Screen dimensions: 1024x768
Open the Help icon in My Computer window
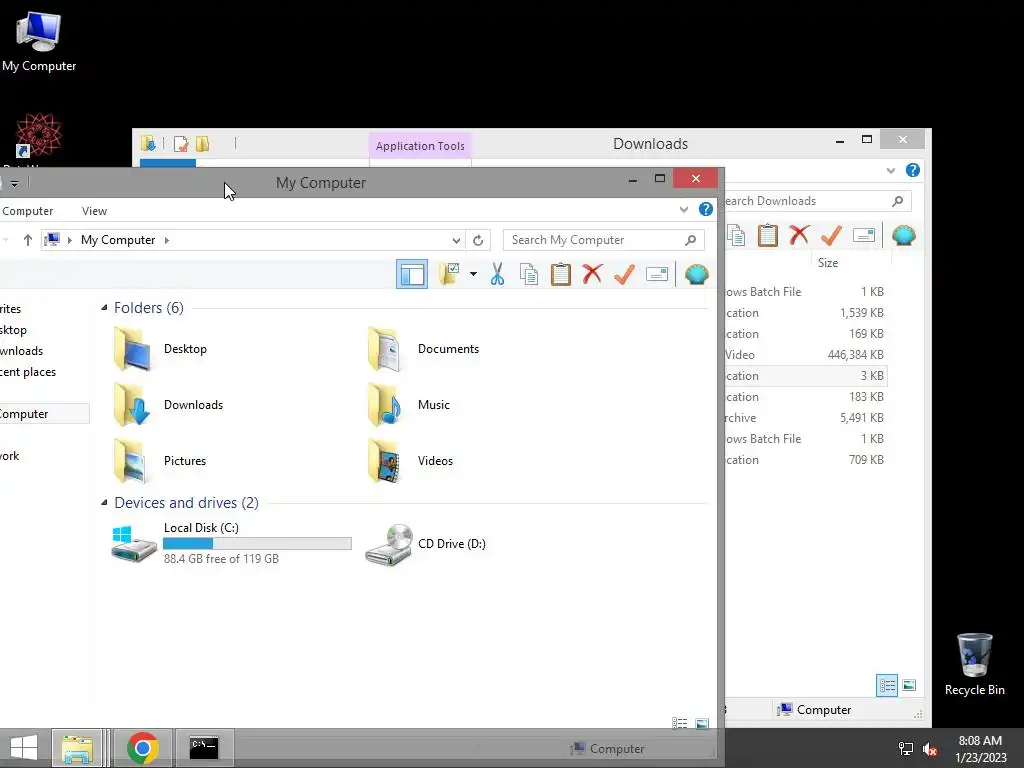(x=706, y=209)
